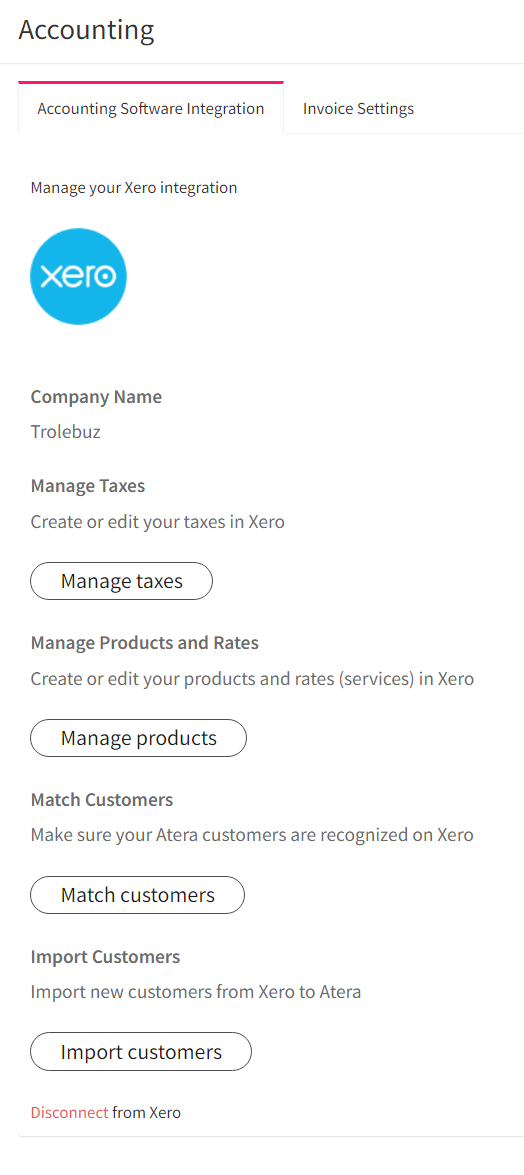Disconnect from Xero via the red link
This screenshot has height=1175, width=524.
pos(70,1112)
